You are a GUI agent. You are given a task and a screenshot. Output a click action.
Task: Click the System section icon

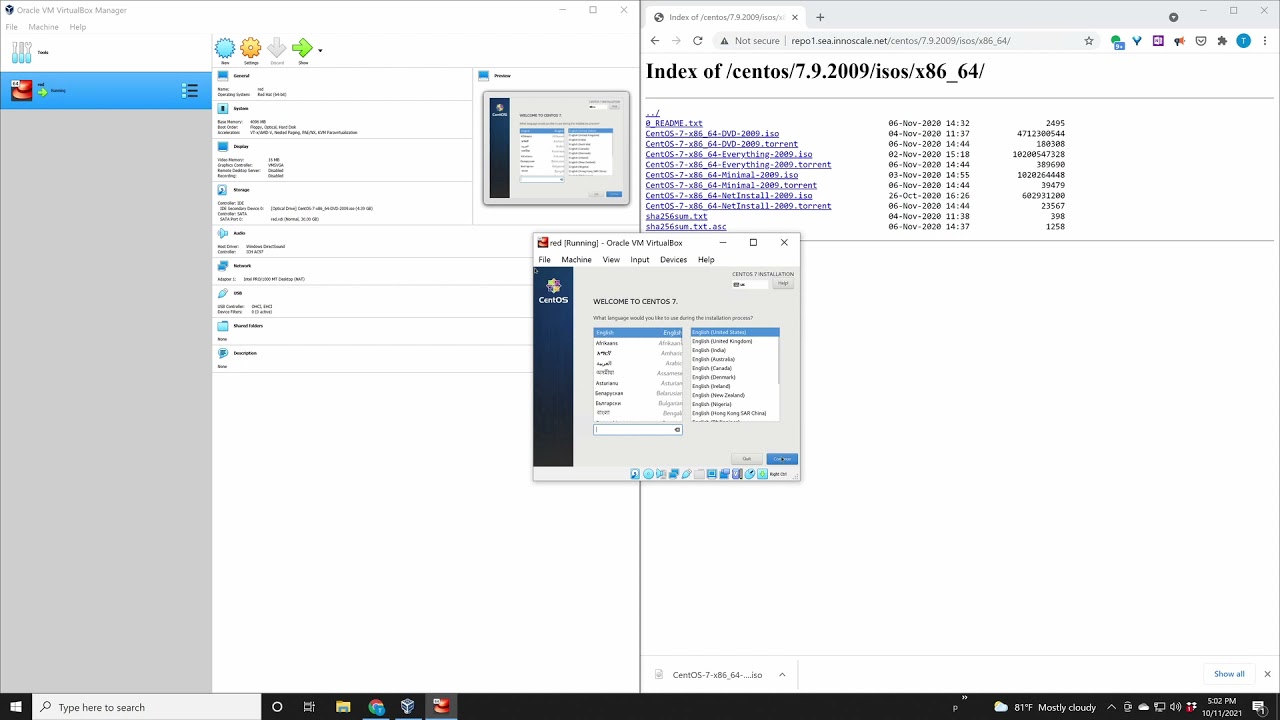click(x=222, y=108)
